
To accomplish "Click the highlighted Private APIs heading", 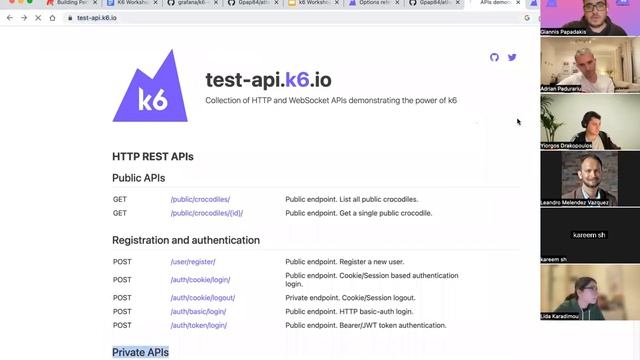I will tap(140, 352).
